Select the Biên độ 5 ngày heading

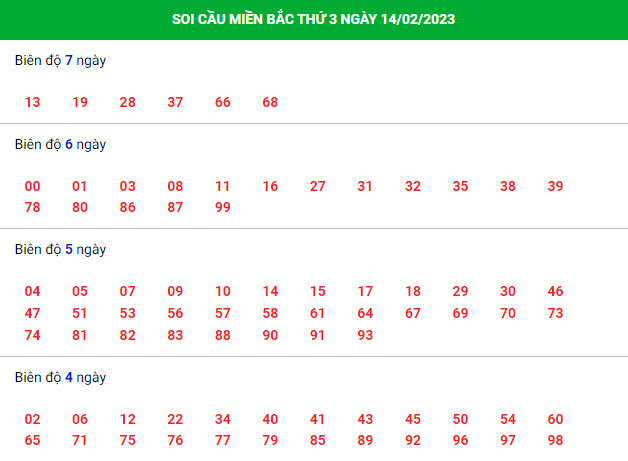coord(60,250)
